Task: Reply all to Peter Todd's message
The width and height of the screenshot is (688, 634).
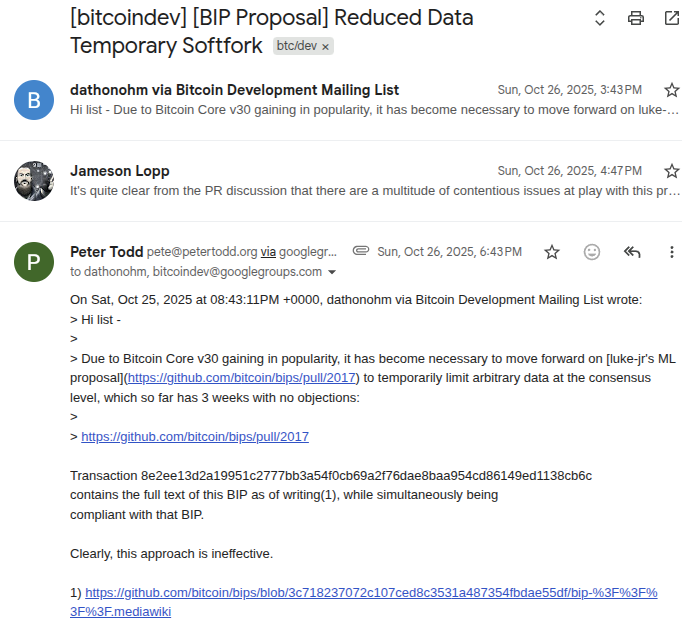Action: (632, 252)
